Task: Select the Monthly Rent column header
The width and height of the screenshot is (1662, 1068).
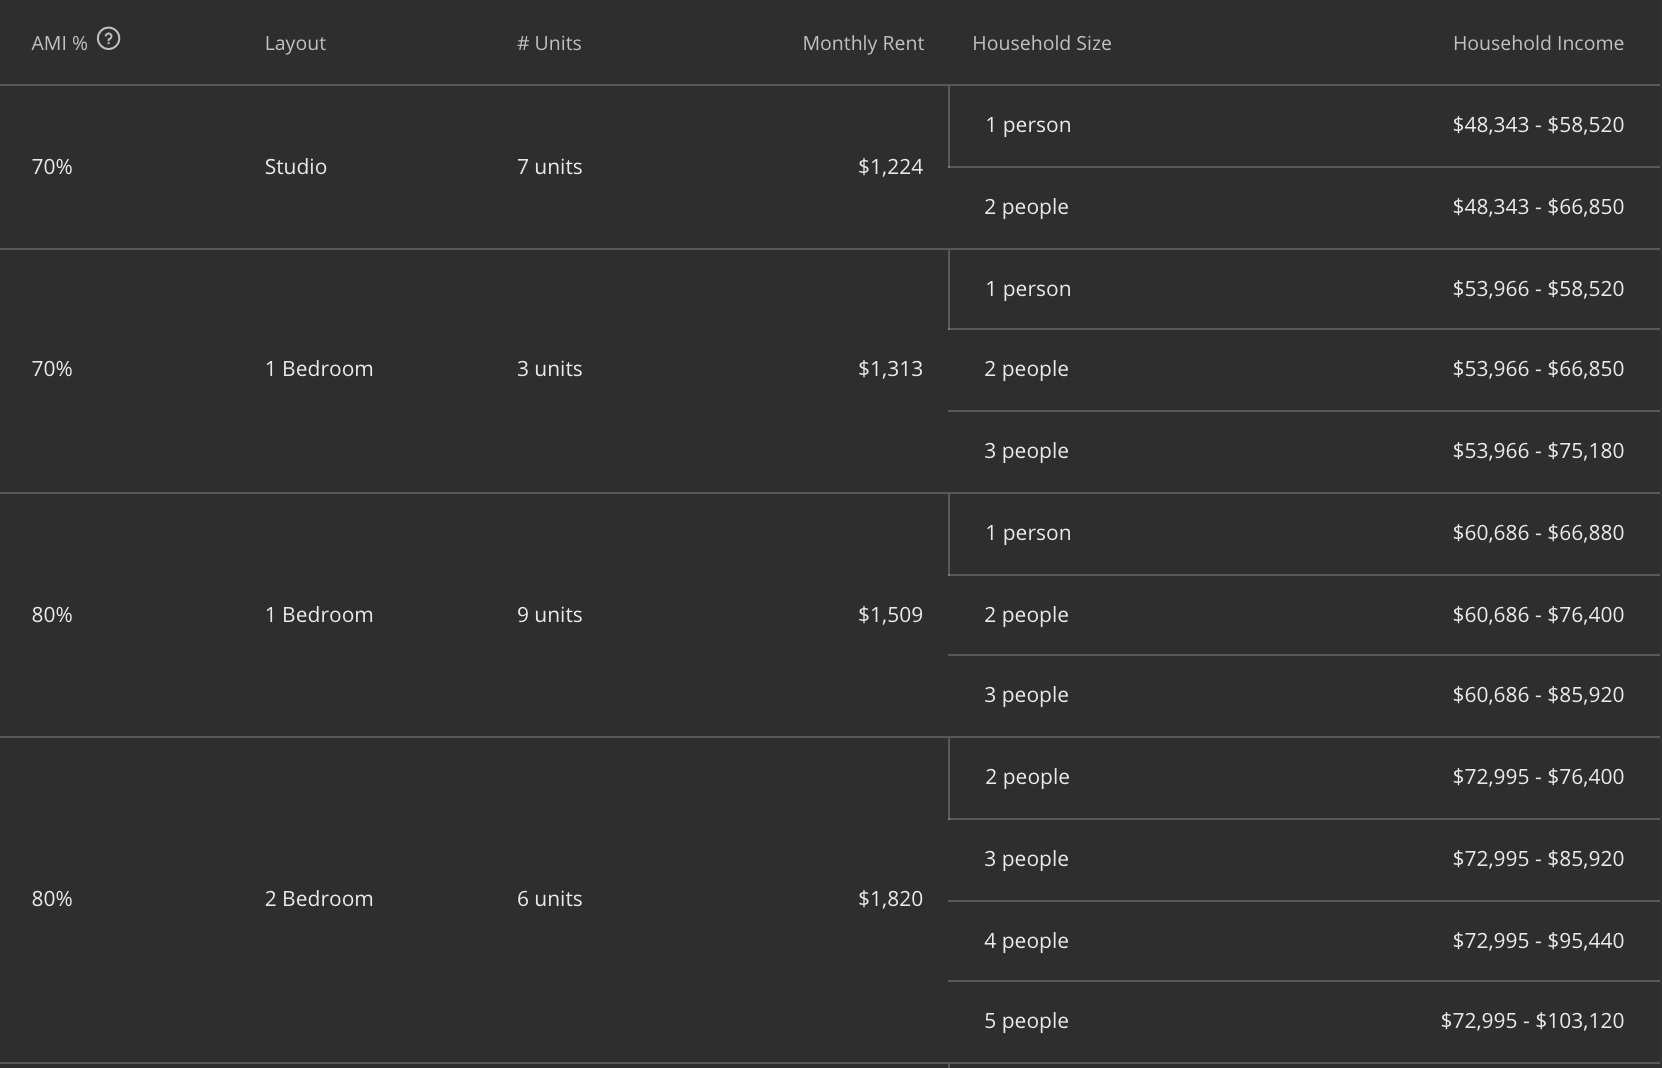Action: pos(862,43)
